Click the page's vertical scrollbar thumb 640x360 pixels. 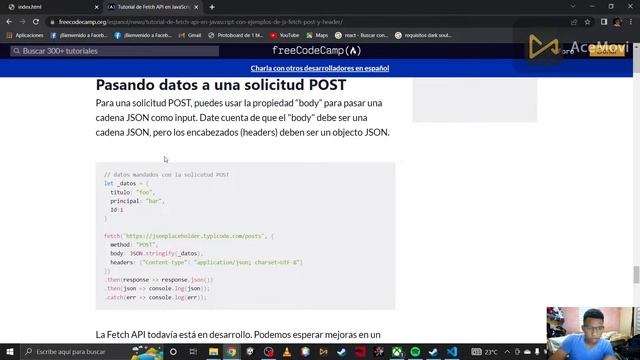[636, 274]
